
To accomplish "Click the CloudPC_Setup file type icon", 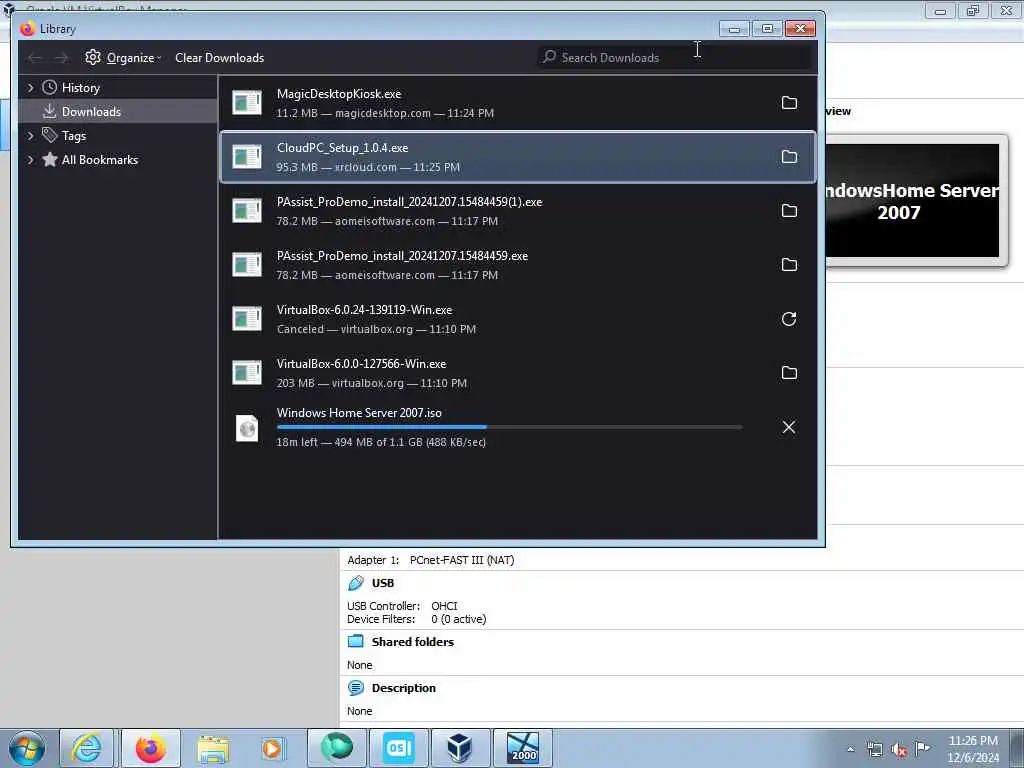I will [247, 157].
